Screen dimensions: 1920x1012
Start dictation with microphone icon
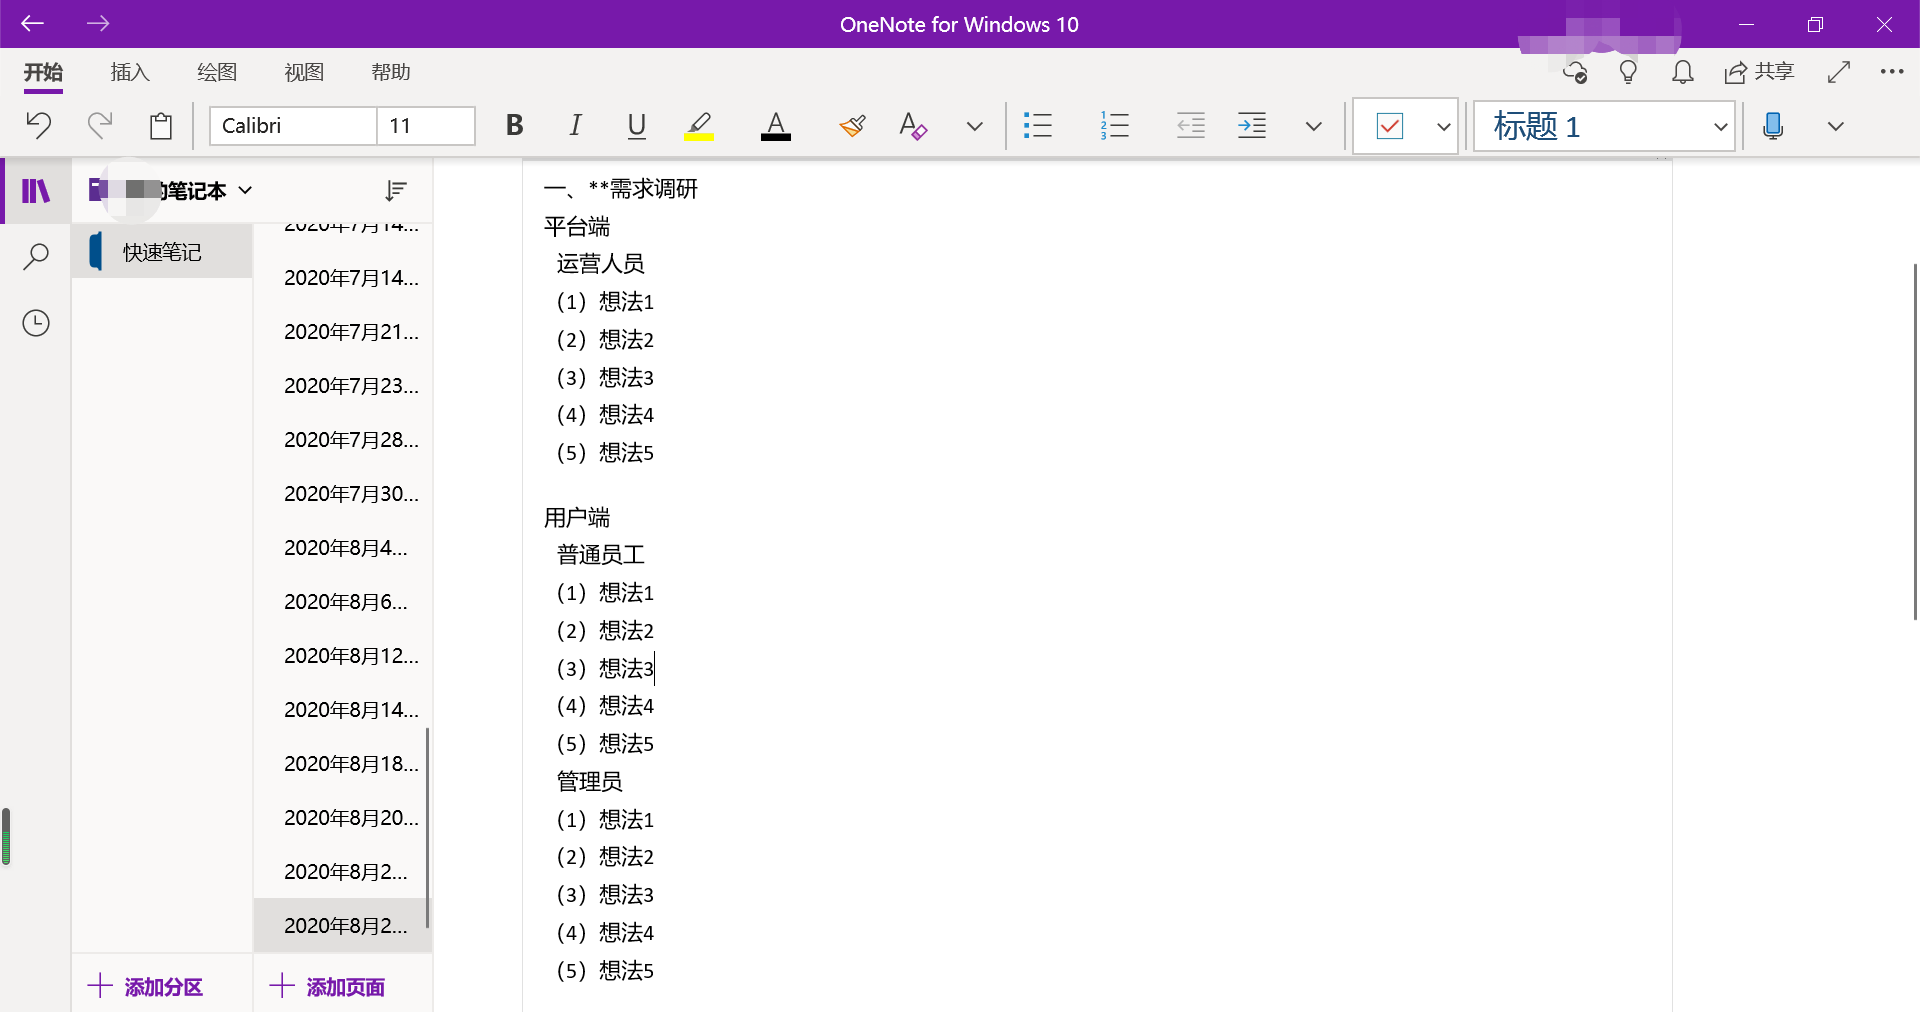[1773, 125]
